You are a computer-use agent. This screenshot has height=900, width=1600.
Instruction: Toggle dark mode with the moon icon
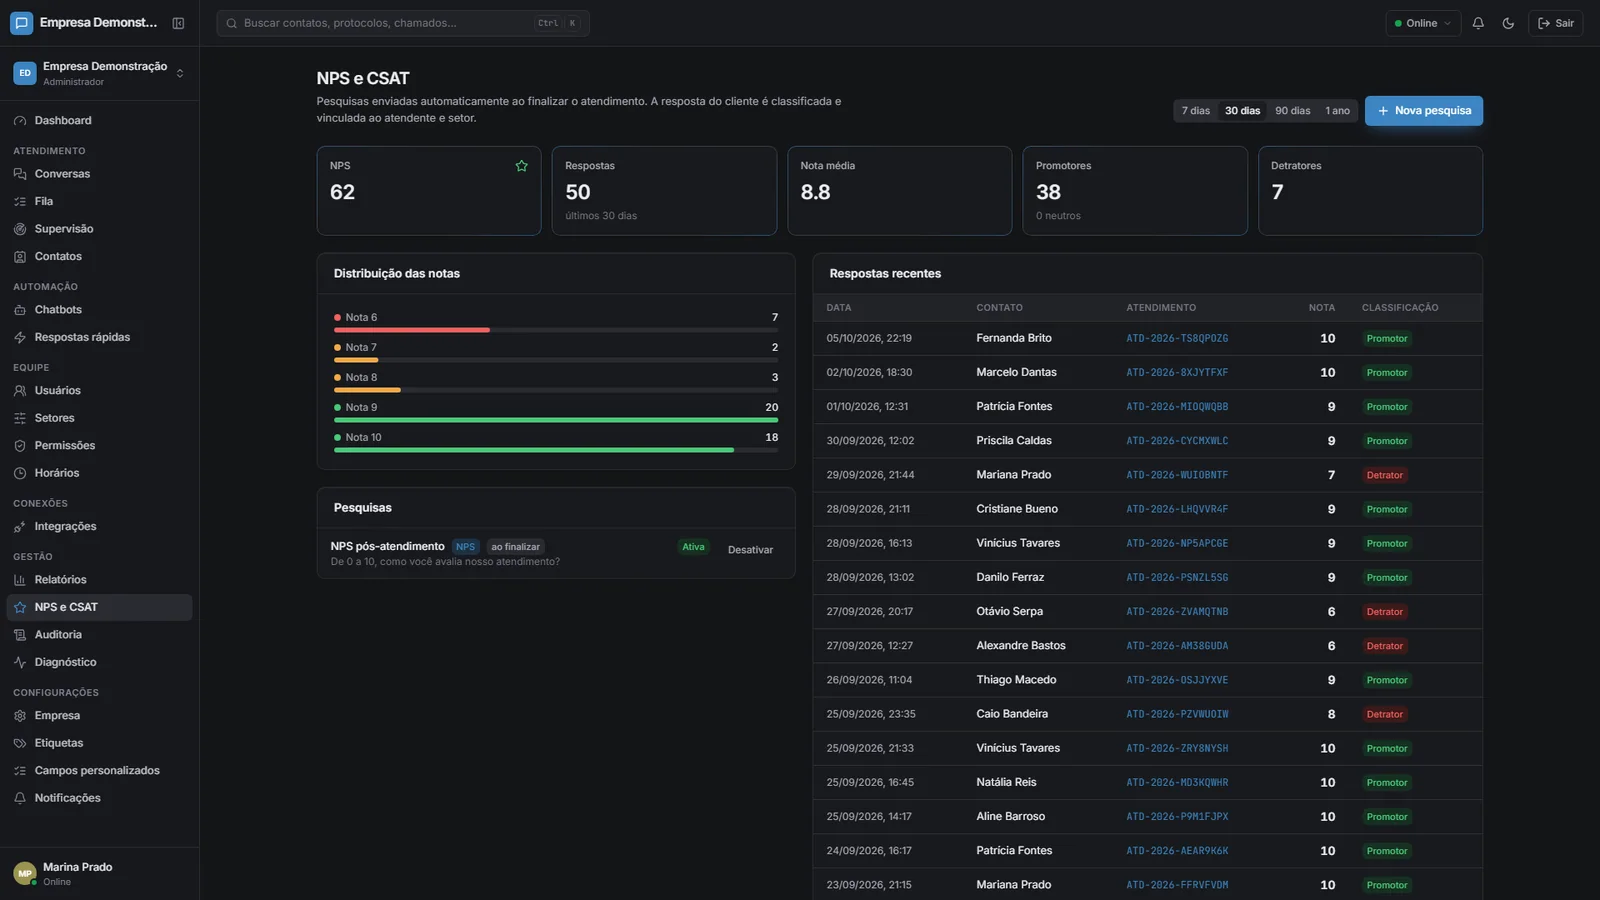point(1508,23)
